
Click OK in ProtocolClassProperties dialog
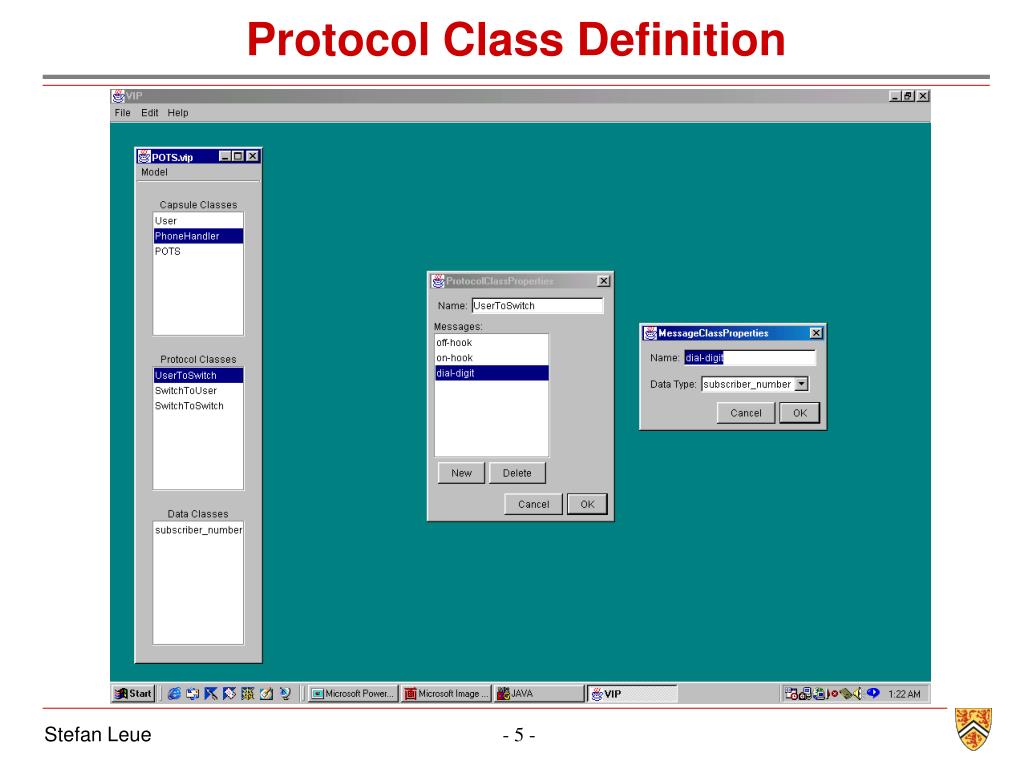[587, 504]
